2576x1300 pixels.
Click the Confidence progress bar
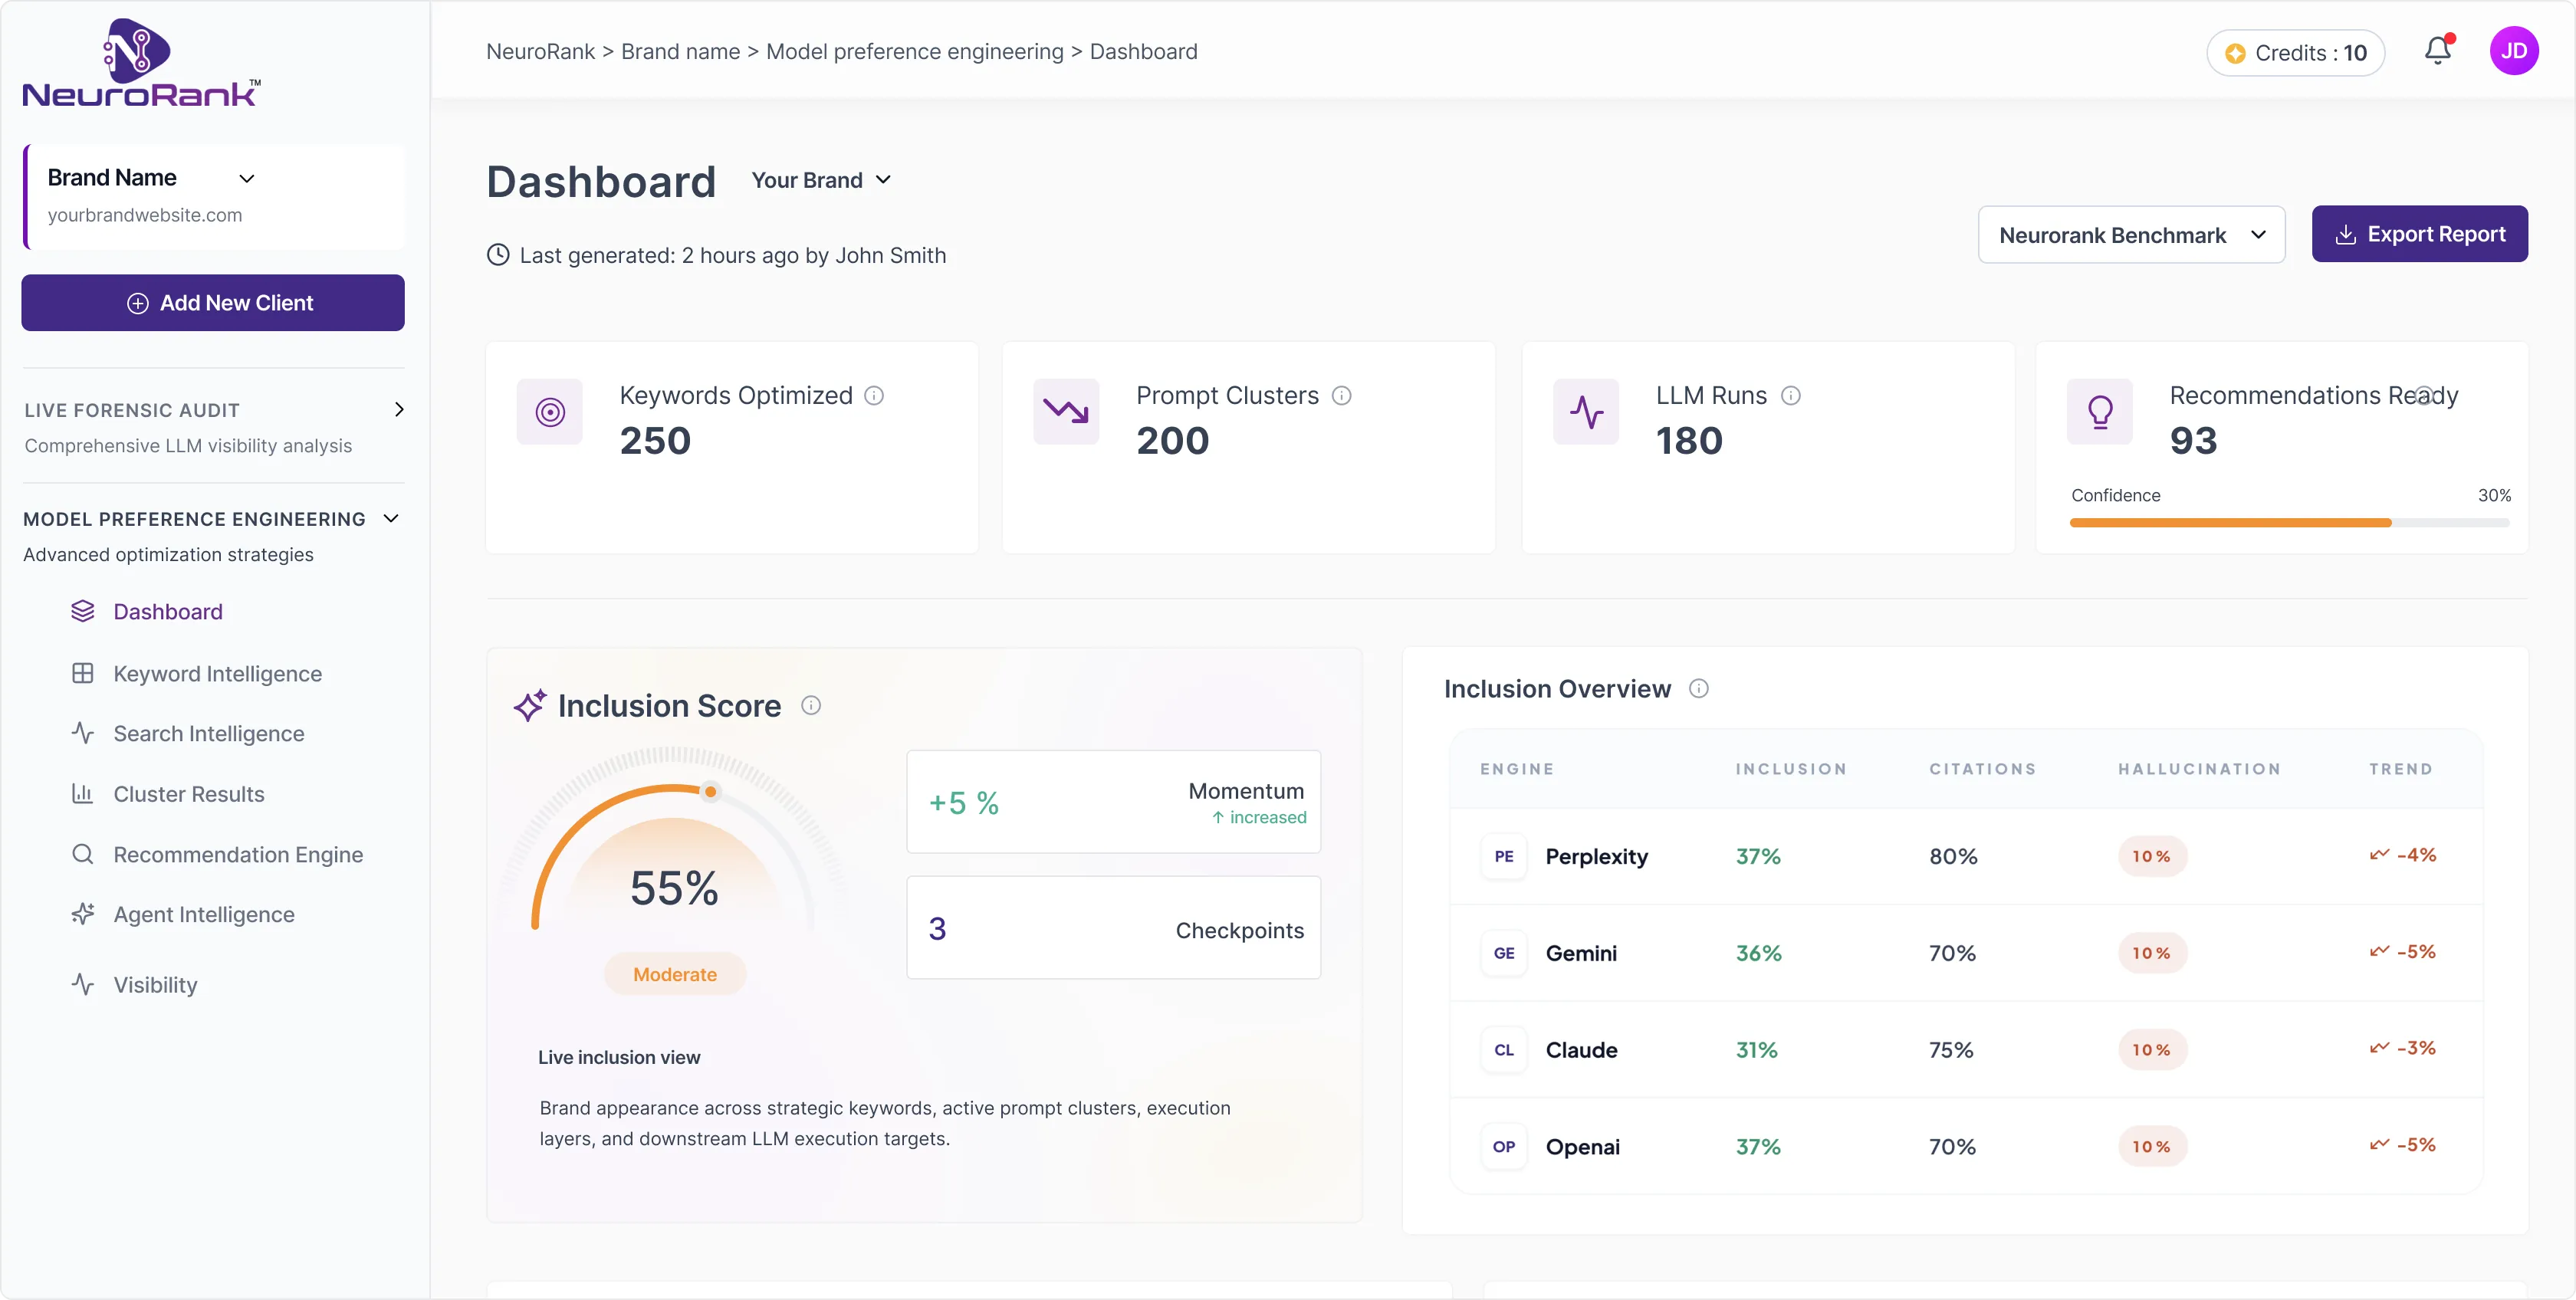(x=2288, y=523)
